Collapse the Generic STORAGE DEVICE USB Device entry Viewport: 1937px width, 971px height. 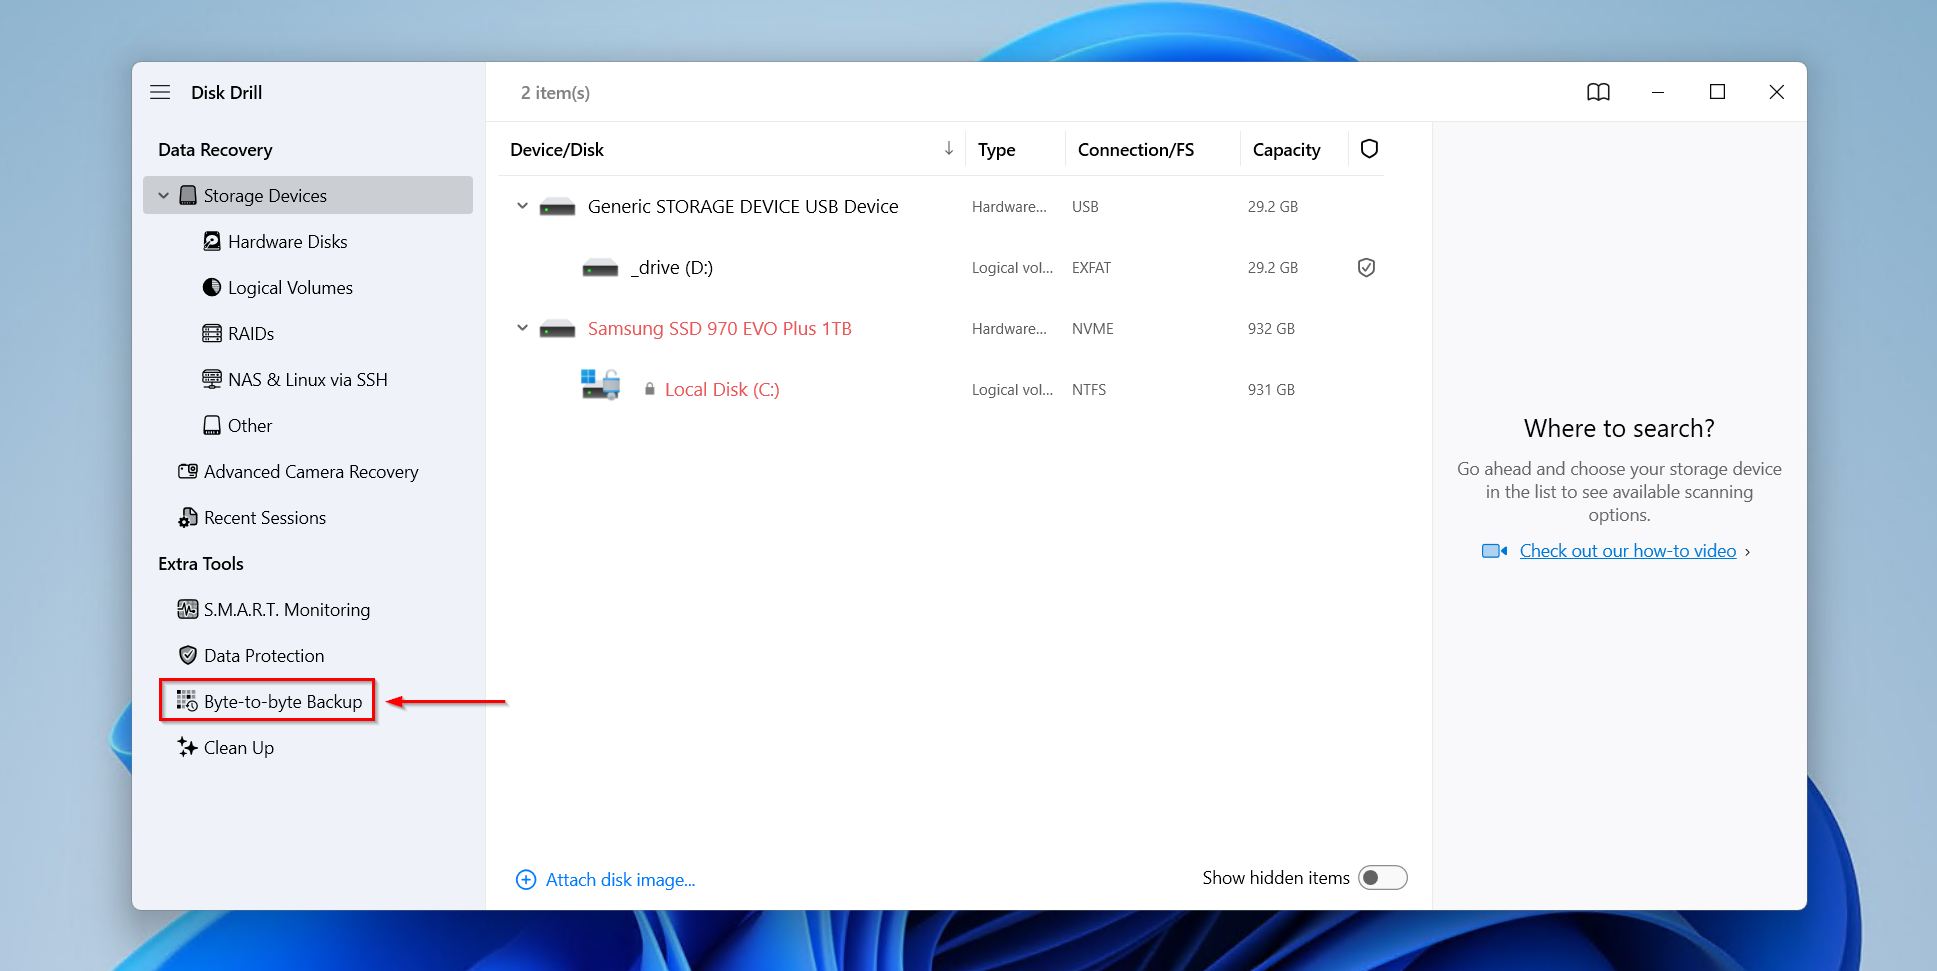(521, 206)
